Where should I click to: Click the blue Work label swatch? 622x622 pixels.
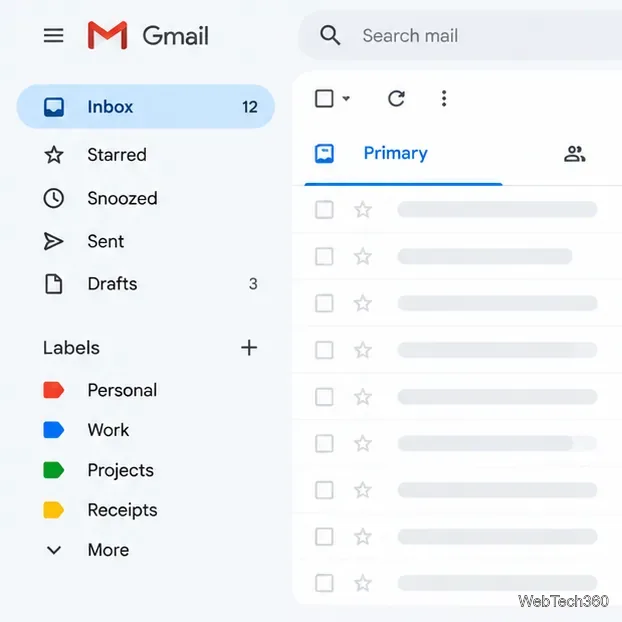(53, 430)
